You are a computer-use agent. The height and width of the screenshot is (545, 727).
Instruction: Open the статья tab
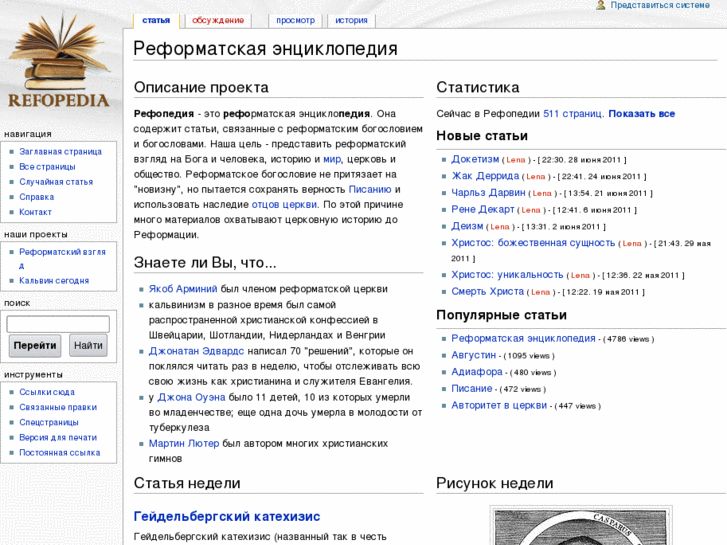(156, 20)
